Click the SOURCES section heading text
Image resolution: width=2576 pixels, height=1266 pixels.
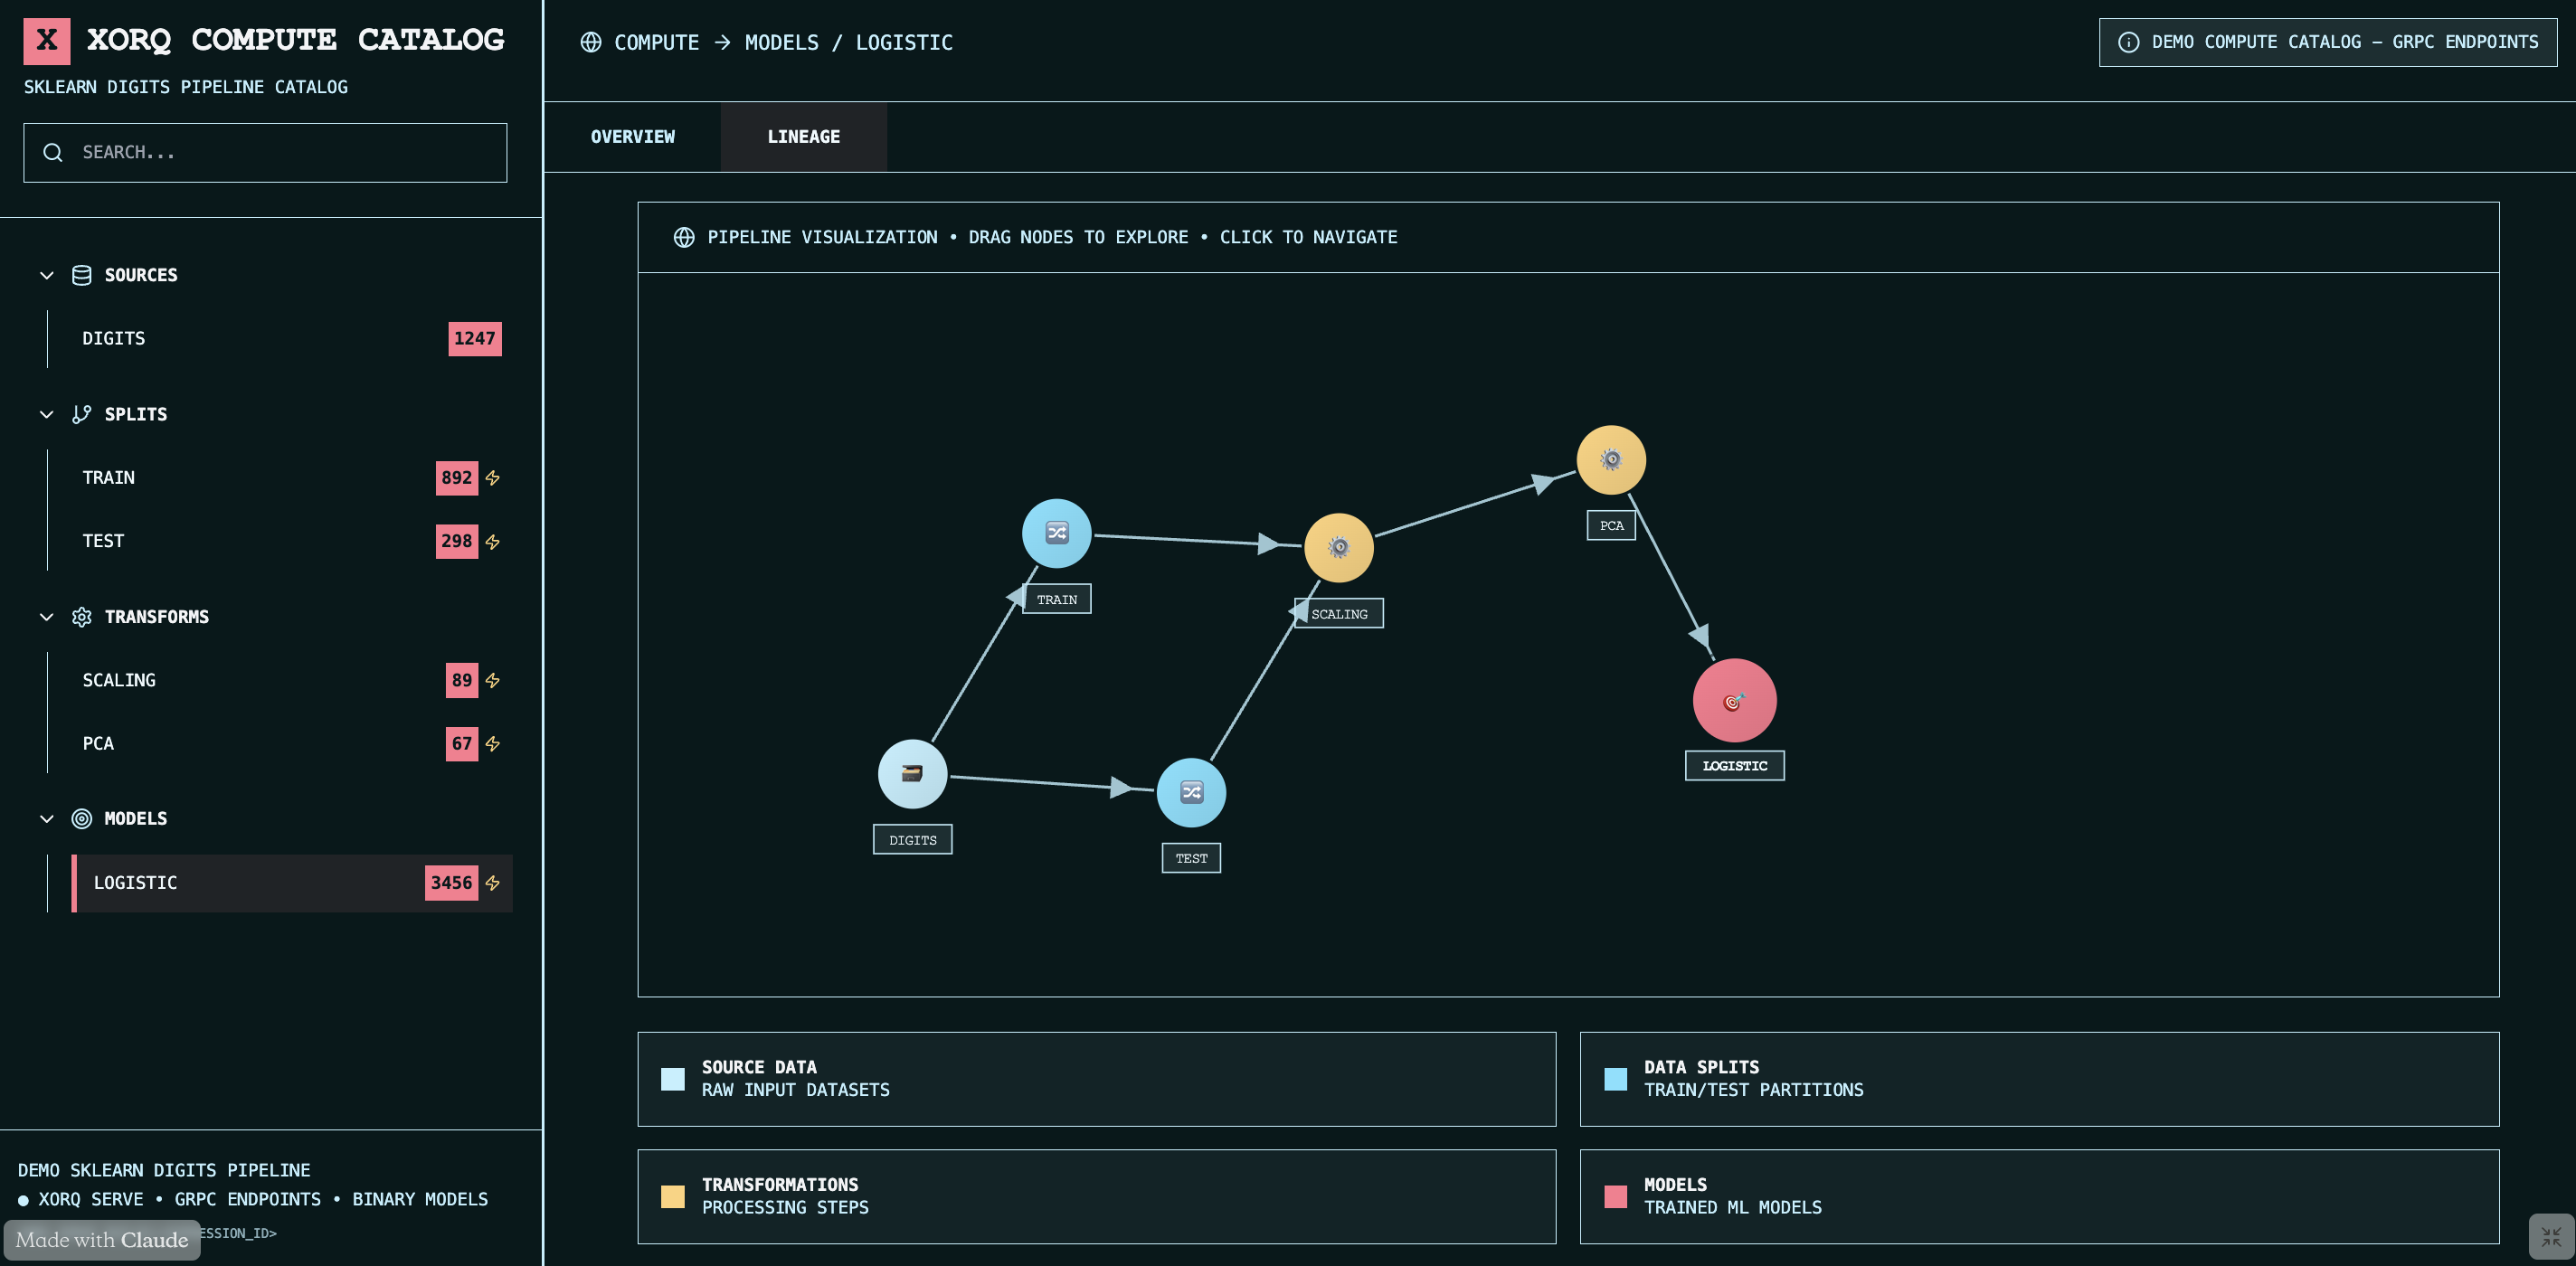(141, 275)
